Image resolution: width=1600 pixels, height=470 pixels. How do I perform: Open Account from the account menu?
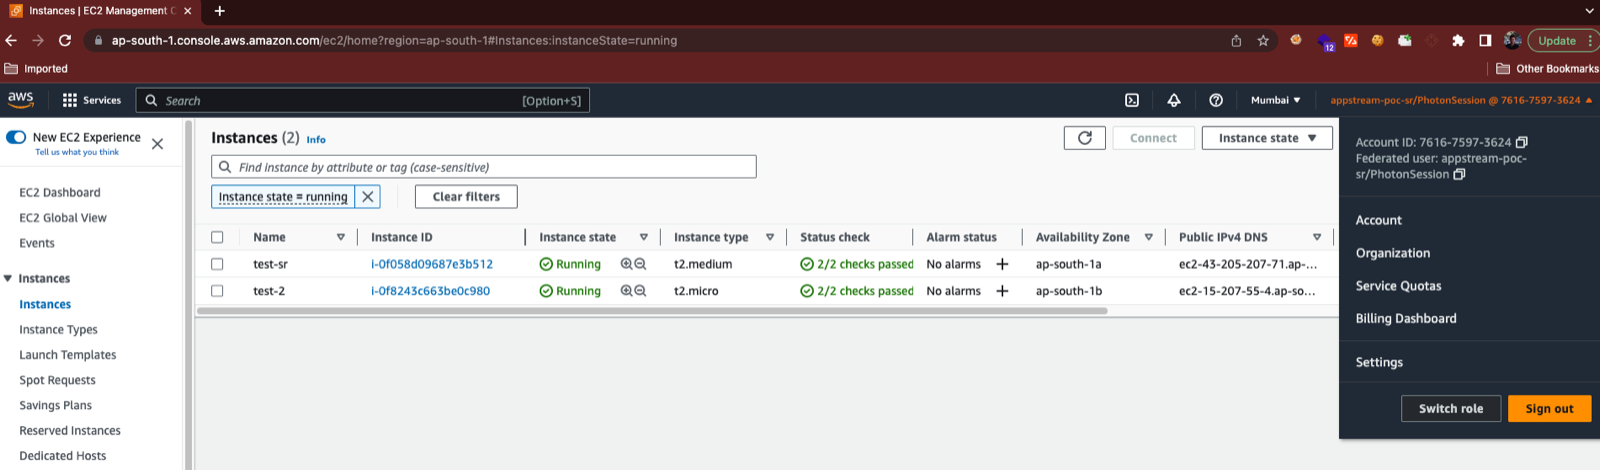coord(1378,220)
